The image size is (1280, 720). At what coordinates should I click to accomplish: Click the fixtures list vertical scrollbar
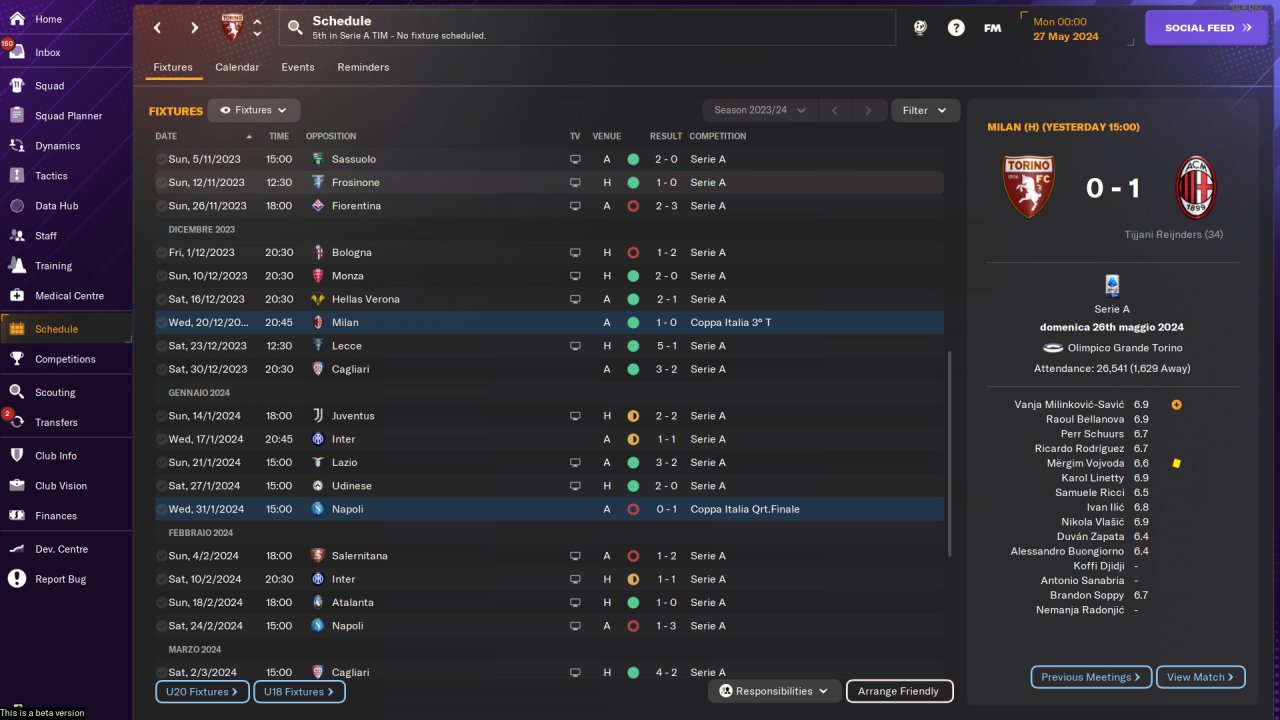point(951,455)
